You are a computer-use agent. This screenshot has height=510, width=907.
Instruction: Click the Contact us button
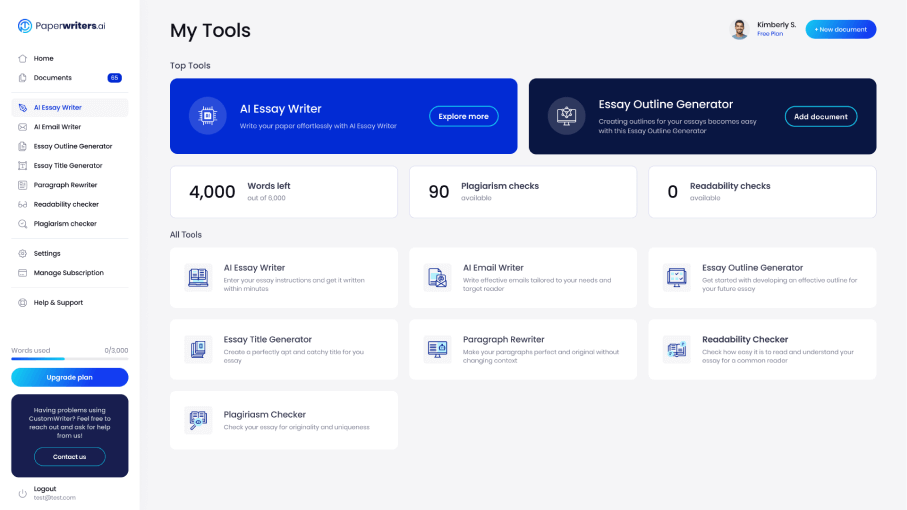[69, 457]
